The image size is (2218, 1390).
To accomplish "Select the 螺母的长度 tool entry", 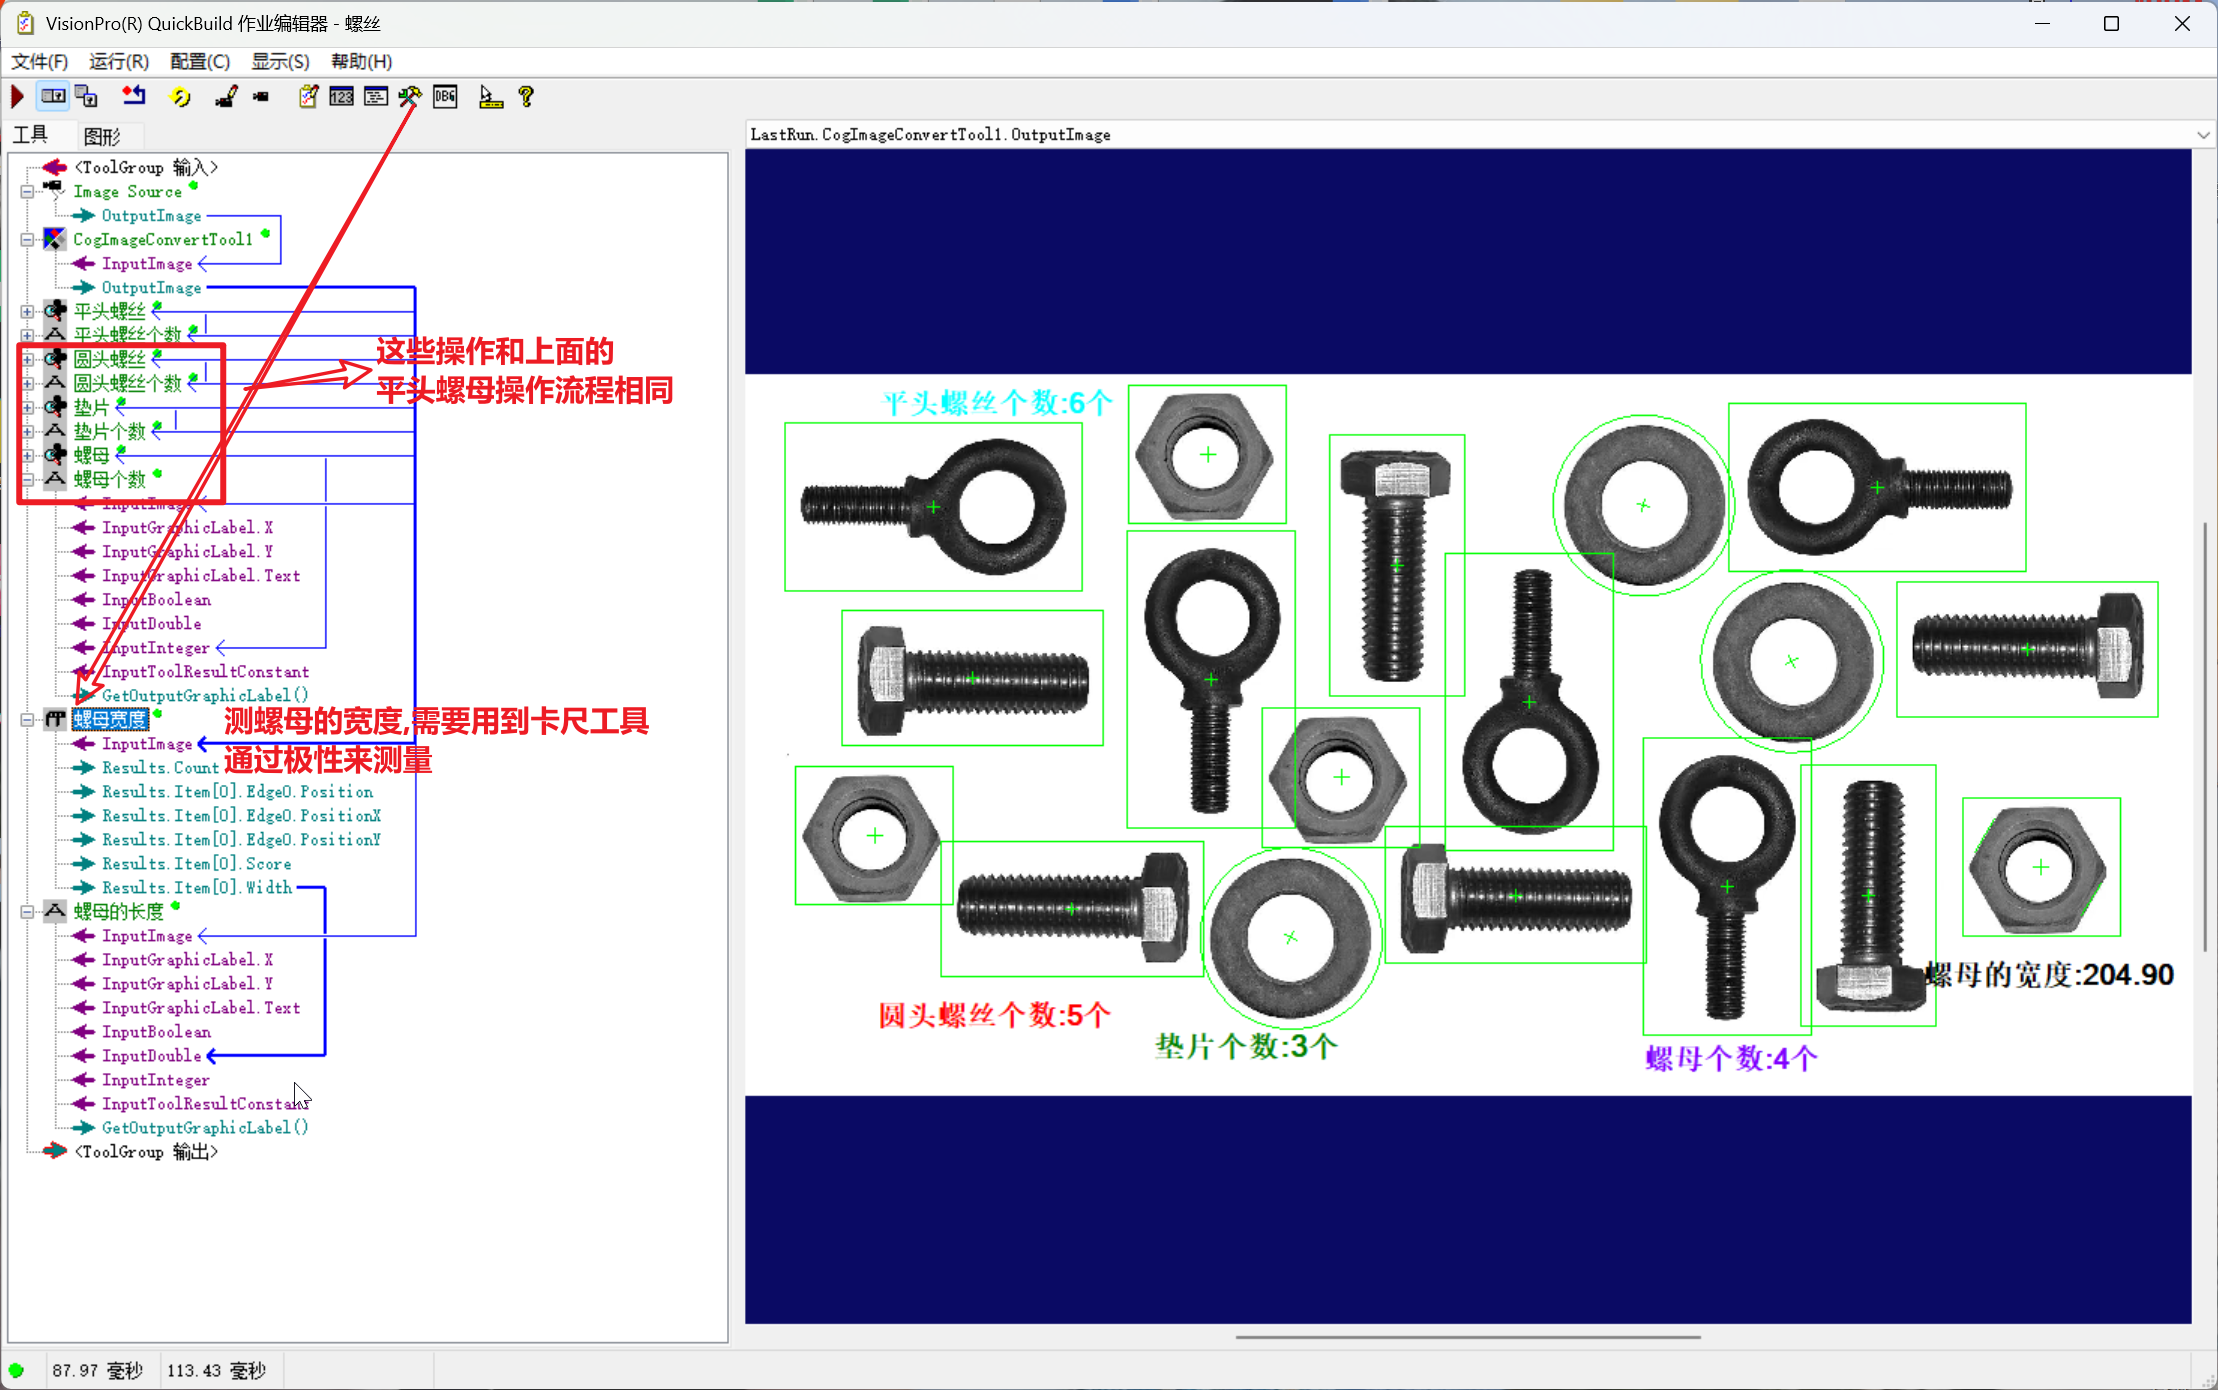I will 118,912.
